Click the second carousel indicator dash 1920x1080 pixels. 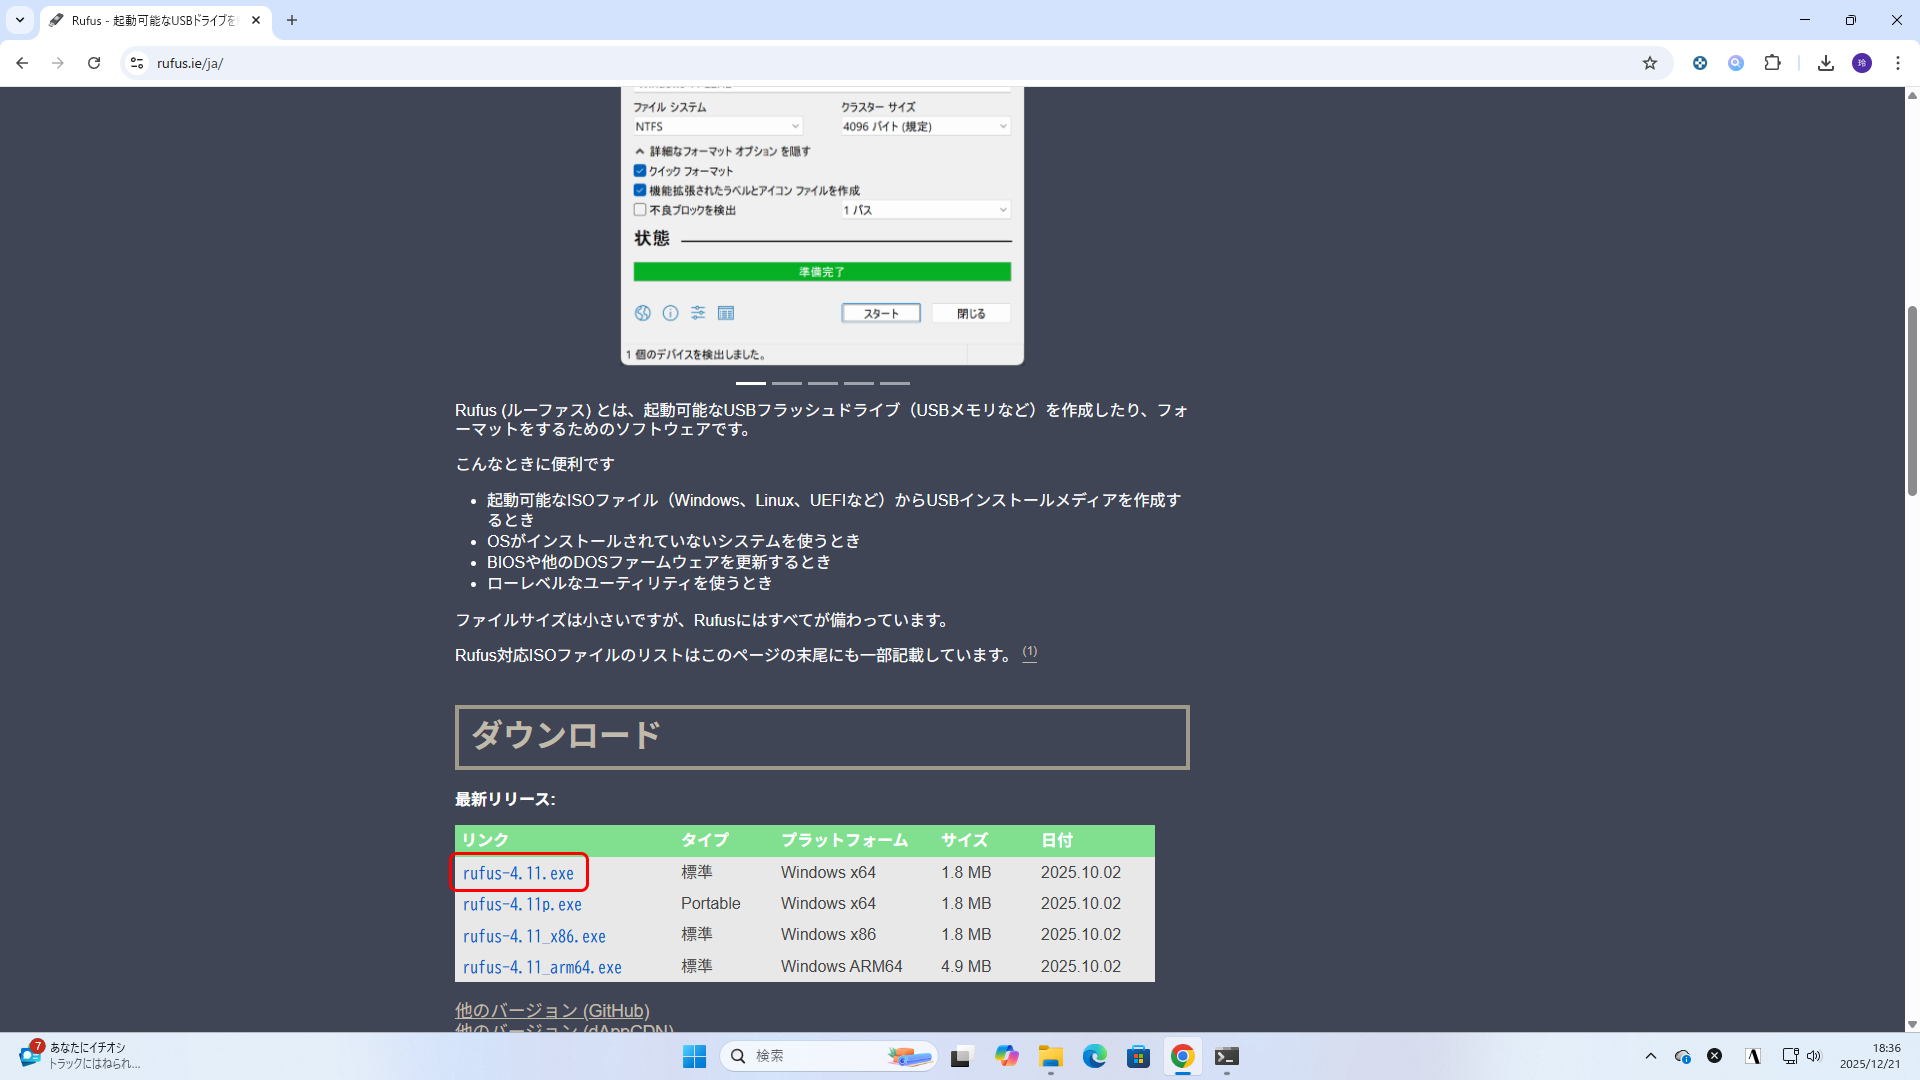point(786,383)
